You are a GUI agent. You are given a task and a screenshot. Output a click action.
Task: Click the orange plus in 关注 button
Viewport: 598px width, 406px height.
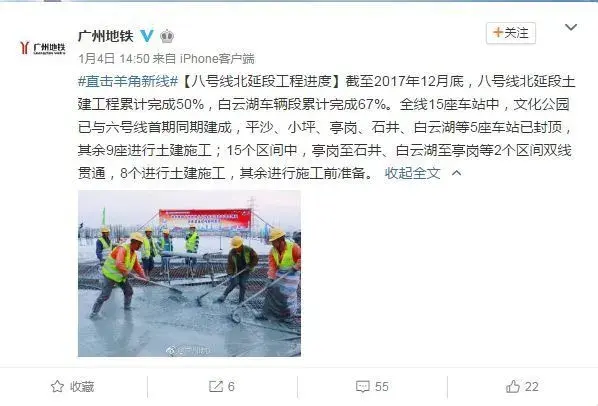pyautogui.click(x=498, y=32)
